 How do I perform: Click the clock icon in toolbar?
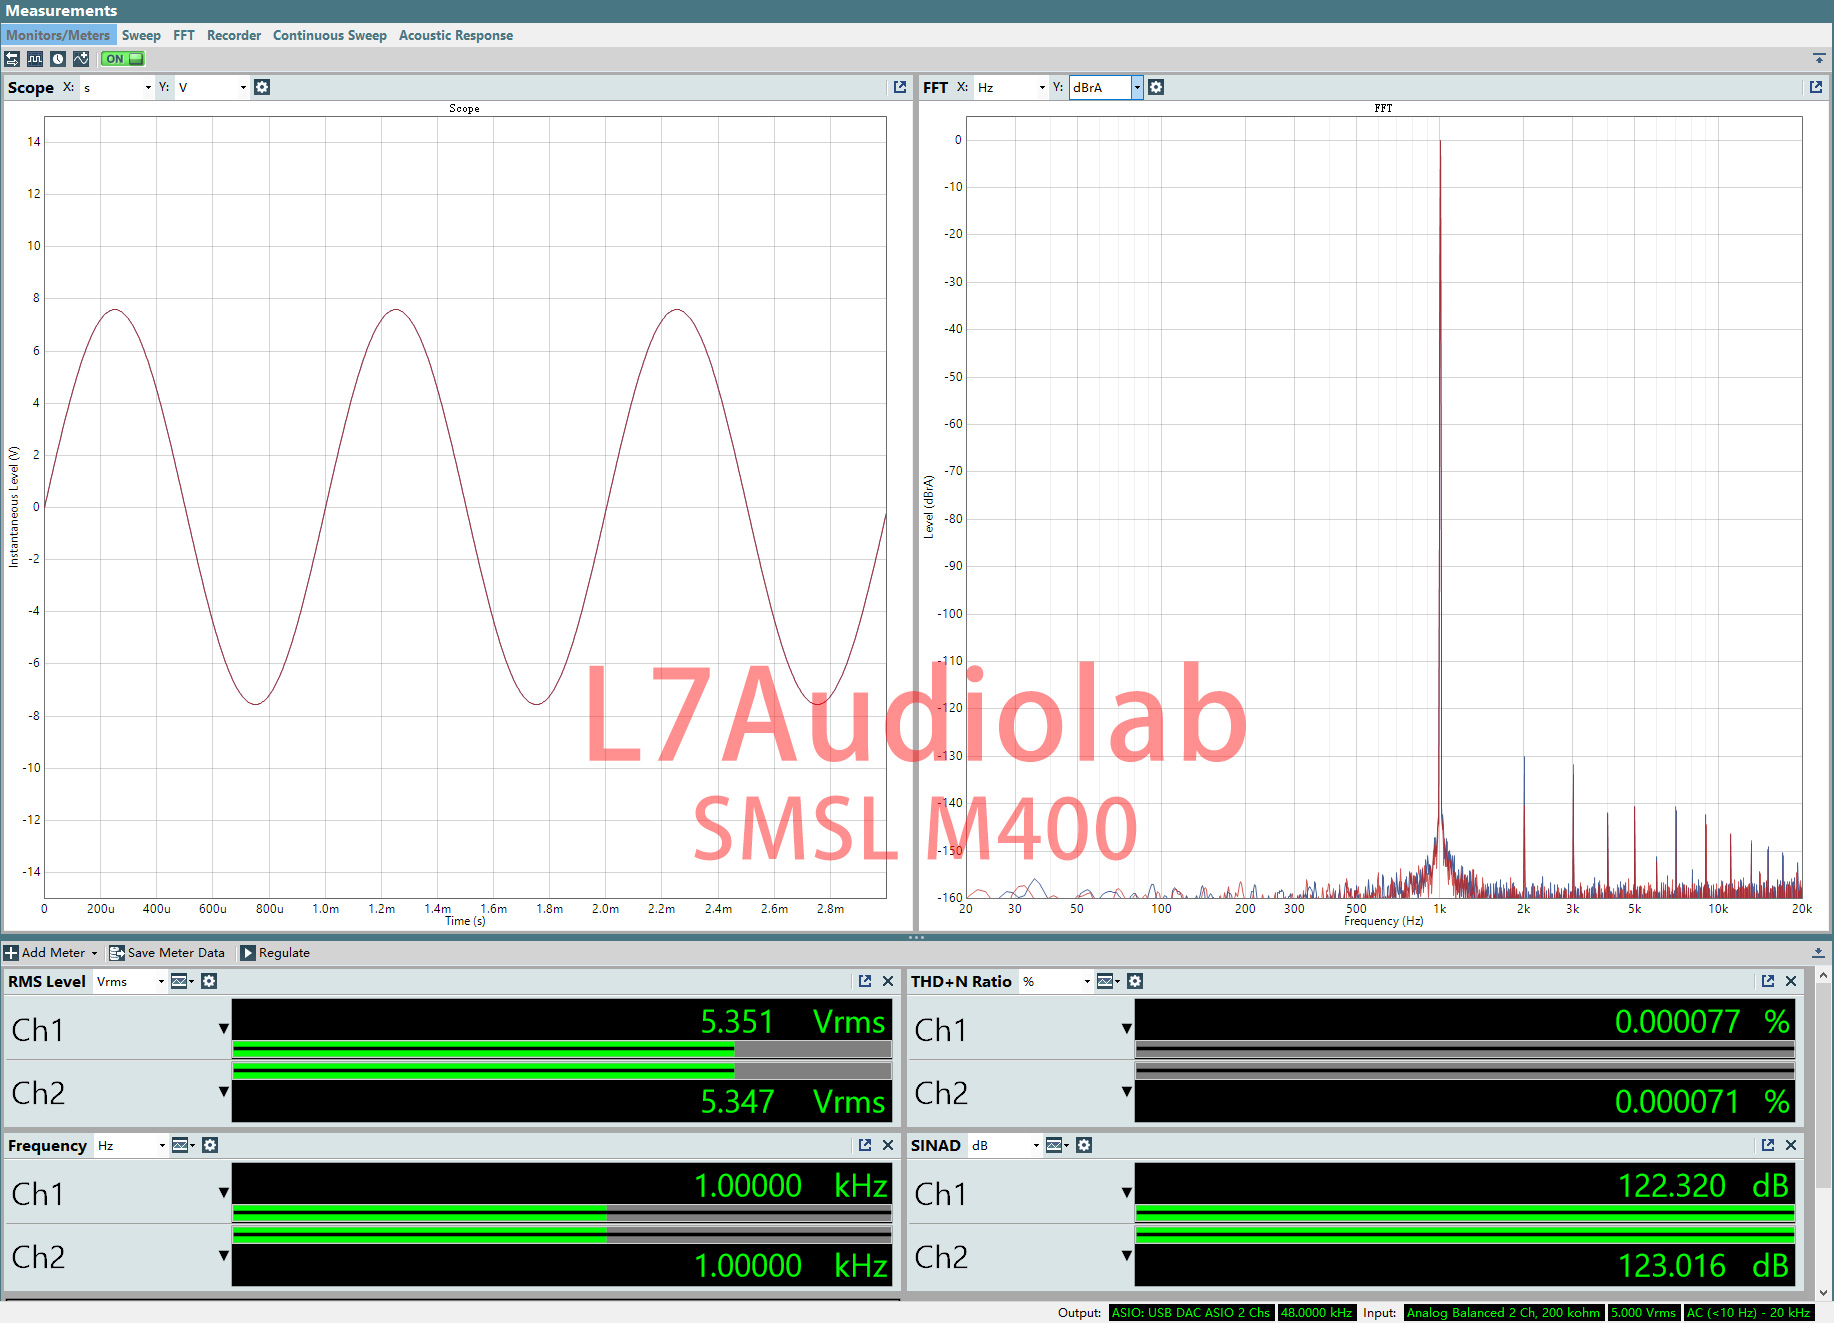click(58, 59)
